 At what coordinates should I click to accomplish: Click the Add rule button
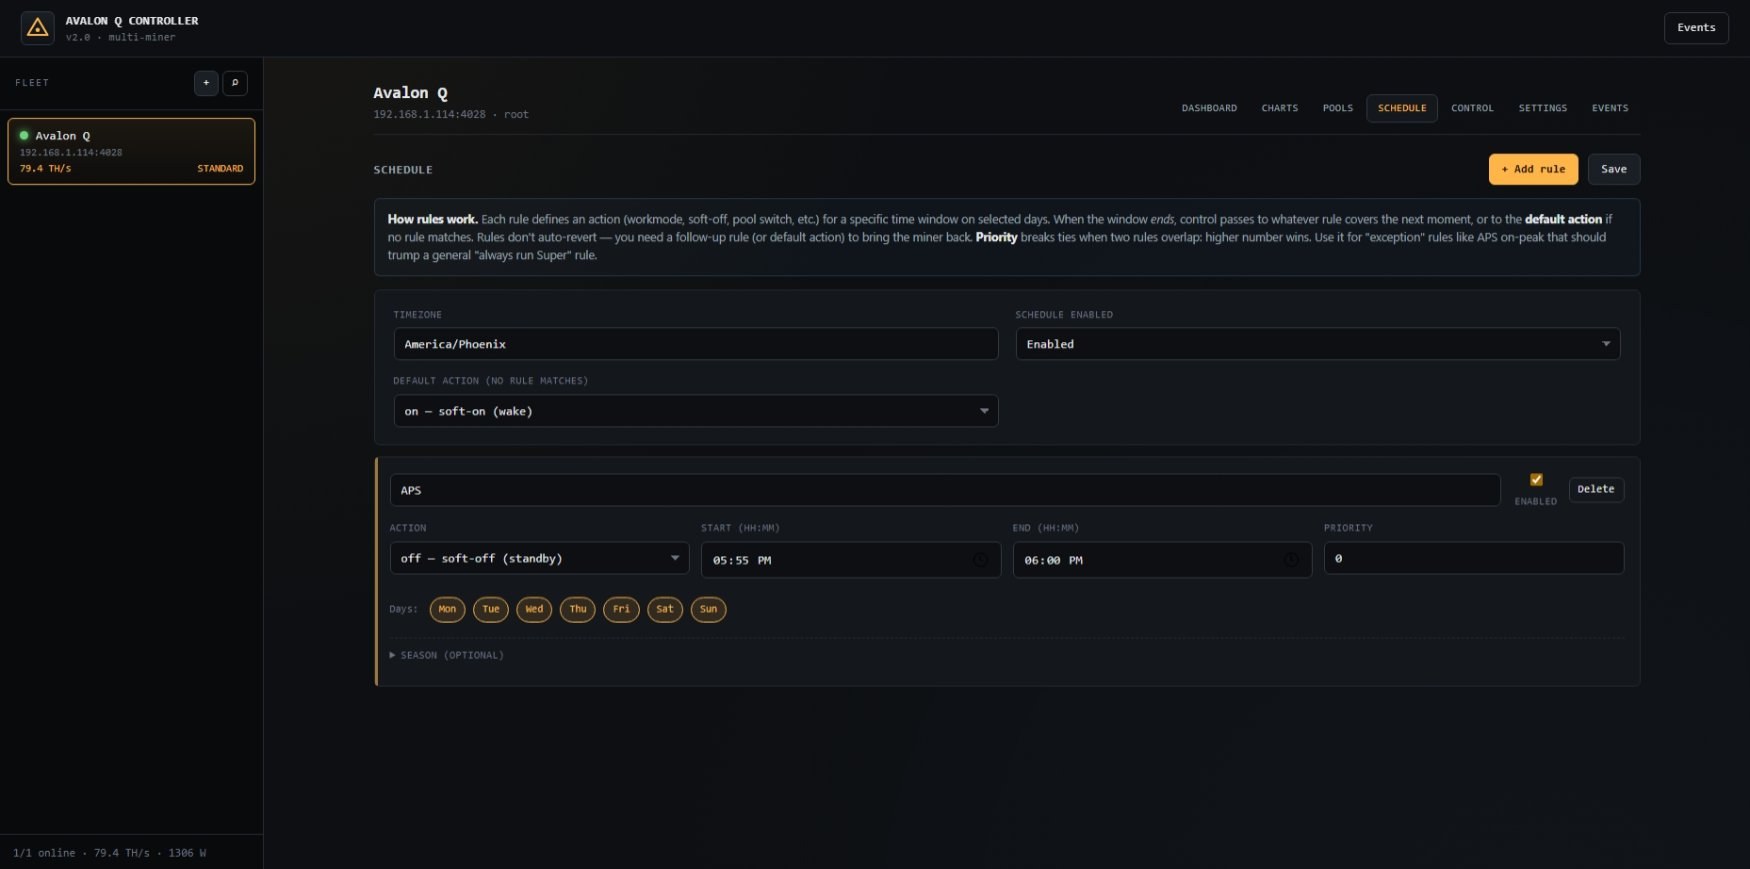1533,169
